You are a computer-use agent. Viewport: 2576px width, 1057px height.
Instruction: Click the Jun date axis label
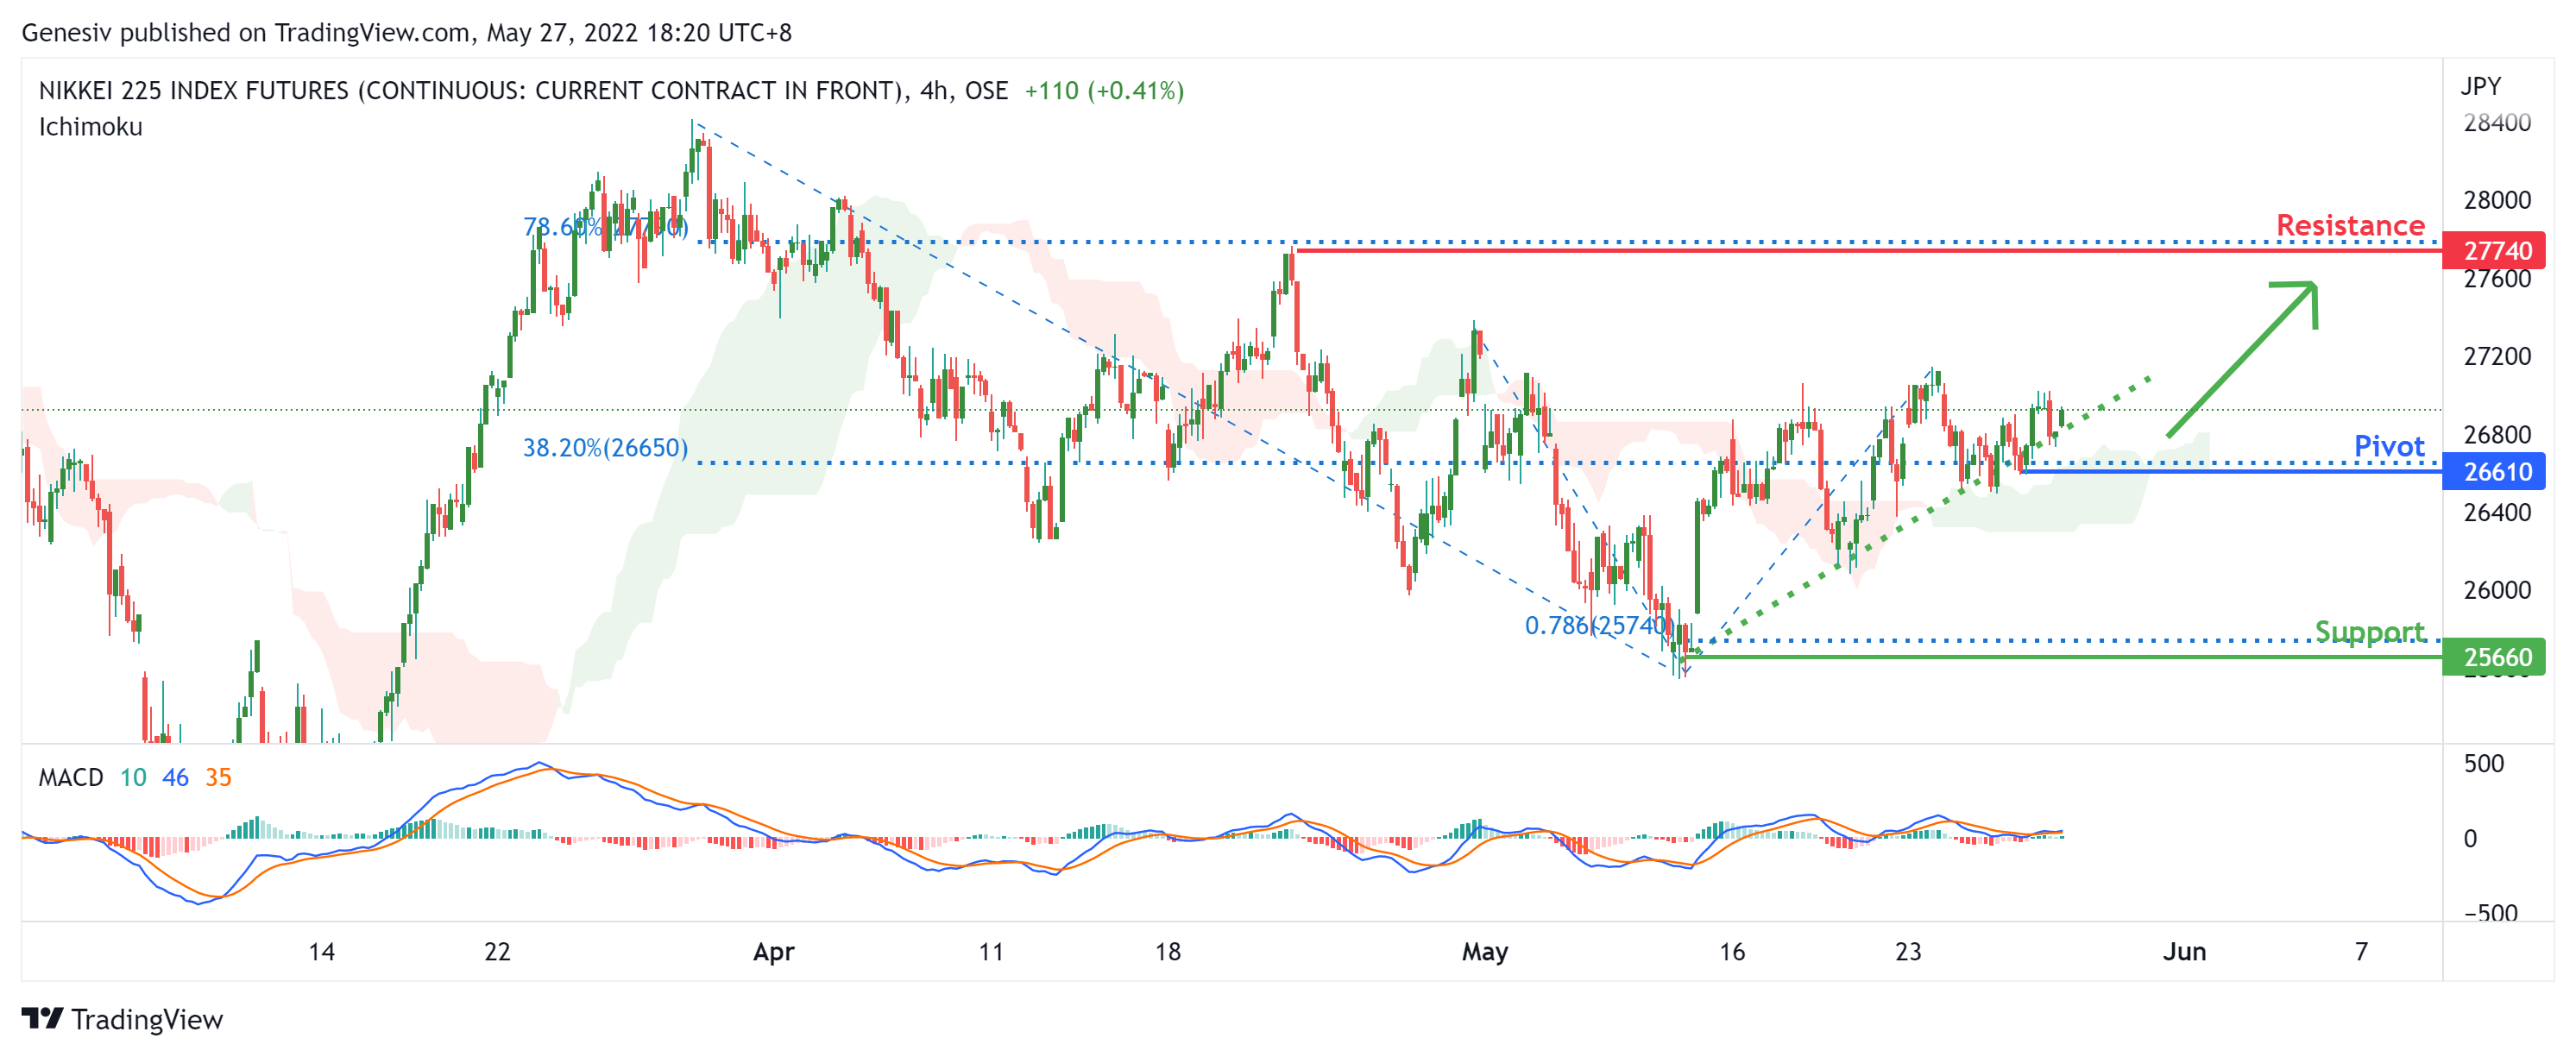coord(2184,951)
